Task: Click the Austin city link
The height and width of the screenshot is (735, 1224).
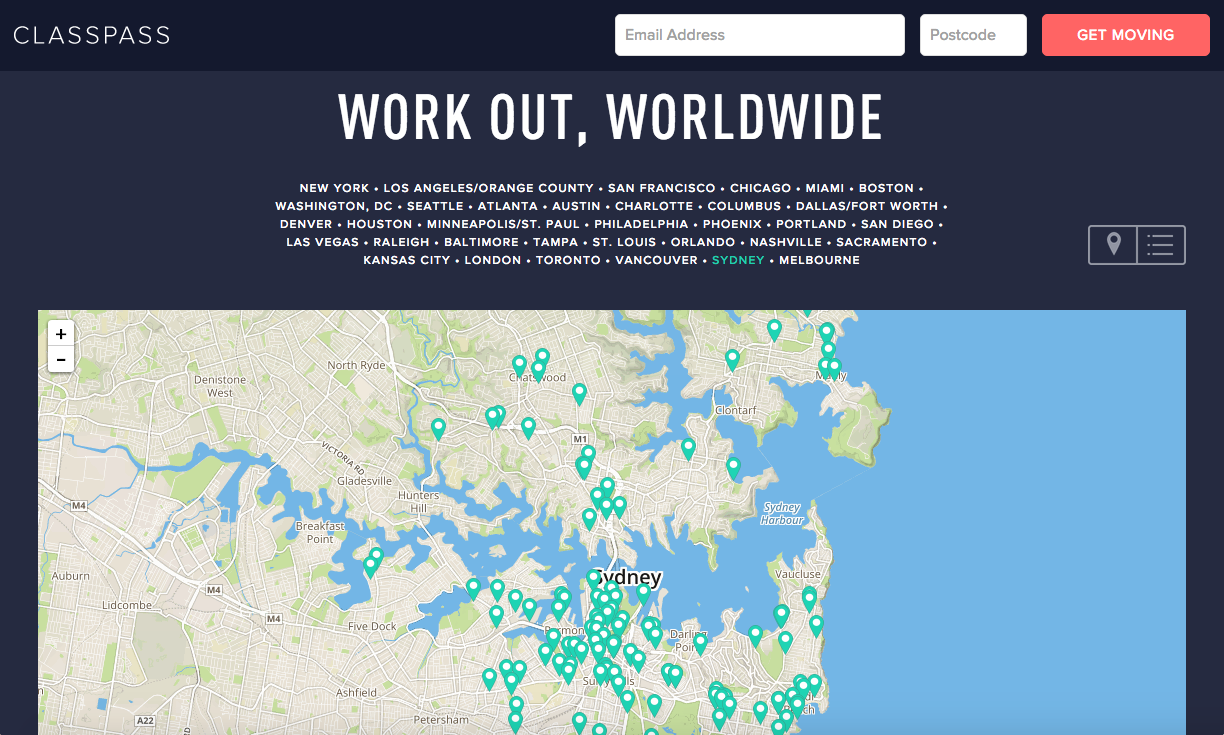Action: tap(576, 206)
